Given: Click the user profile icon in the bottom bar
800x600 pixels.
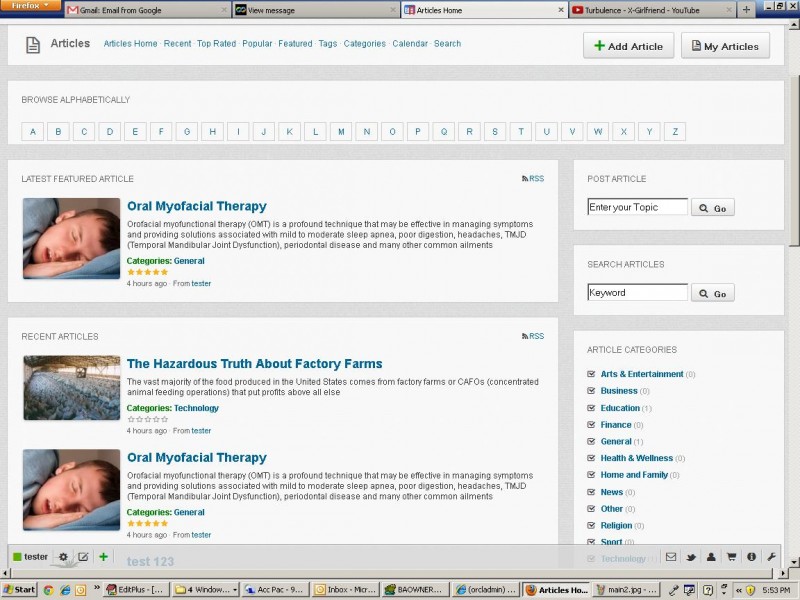Looking at the screenshot, I should 711,557.
